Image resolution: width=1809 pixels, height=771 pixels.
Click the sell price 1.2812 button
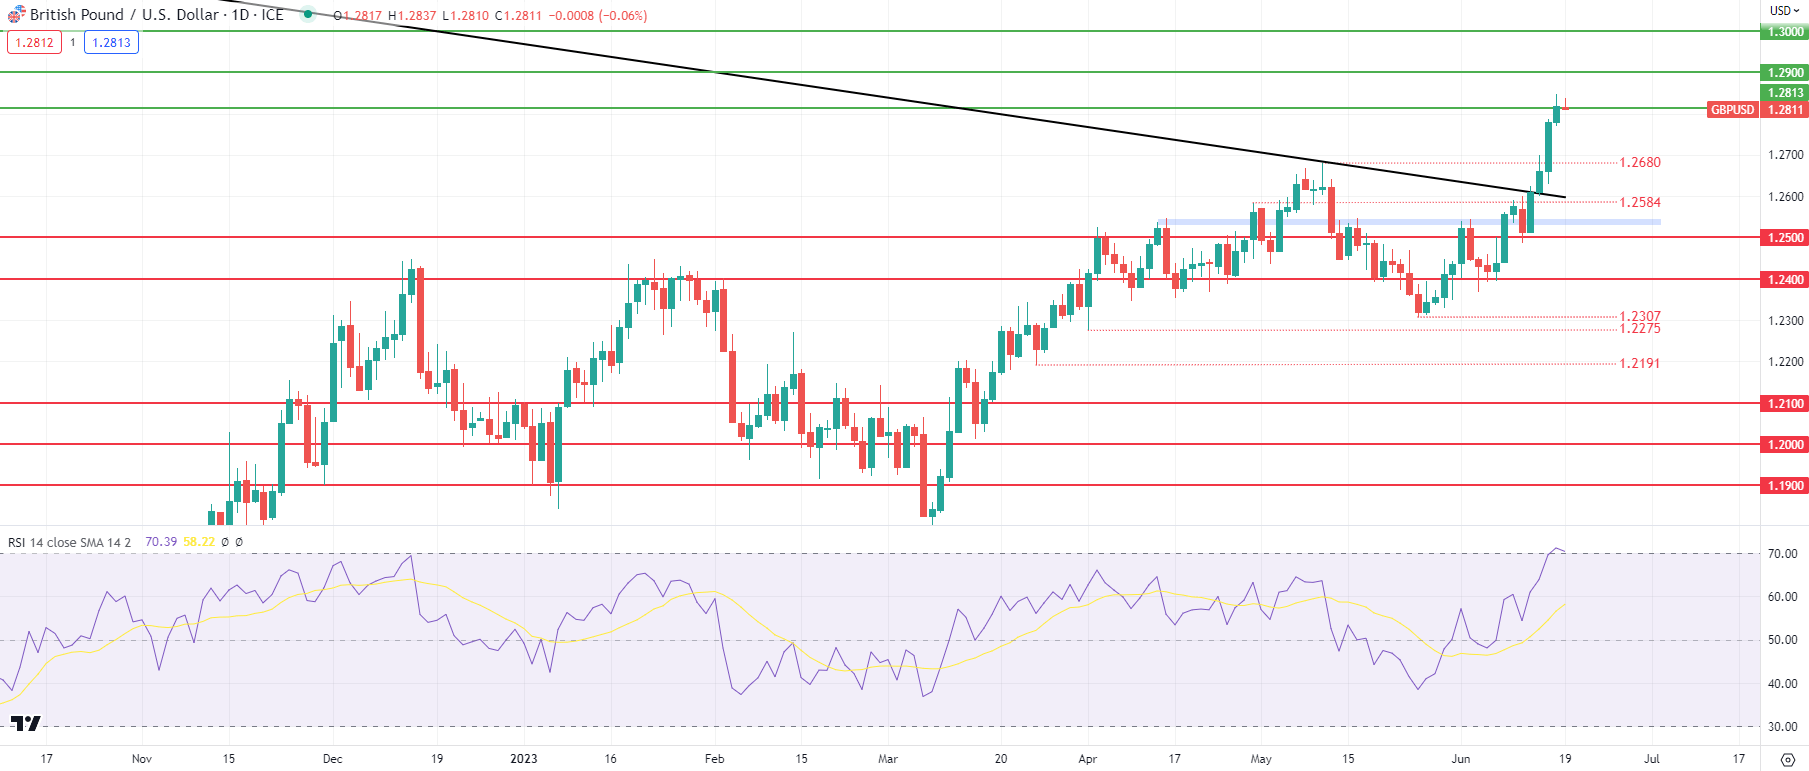point(34,42)
